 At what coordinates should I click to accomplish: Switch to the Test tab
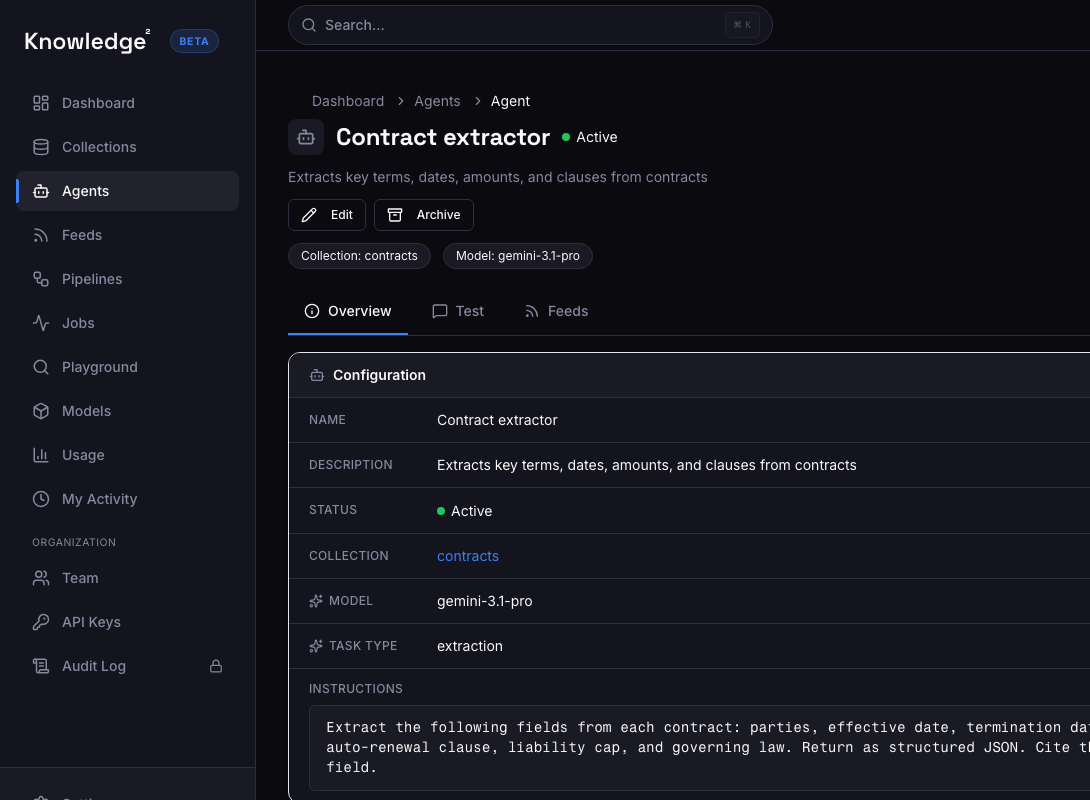click(x=458, y=311)
